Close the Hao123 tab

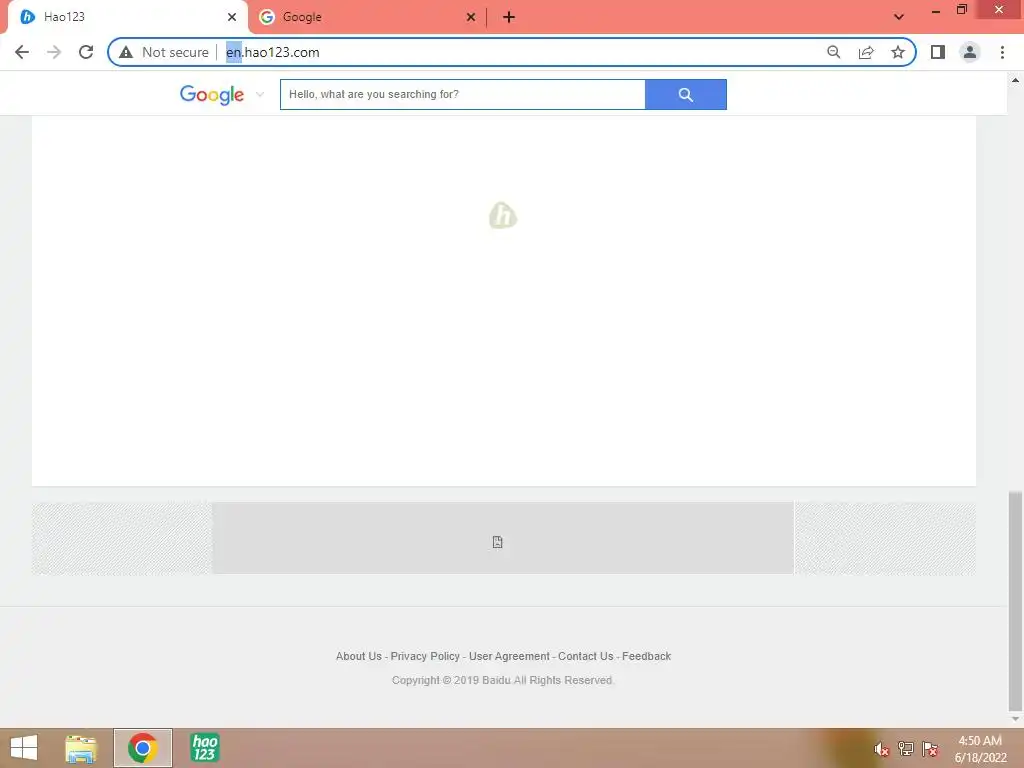(x=232, y=17)
